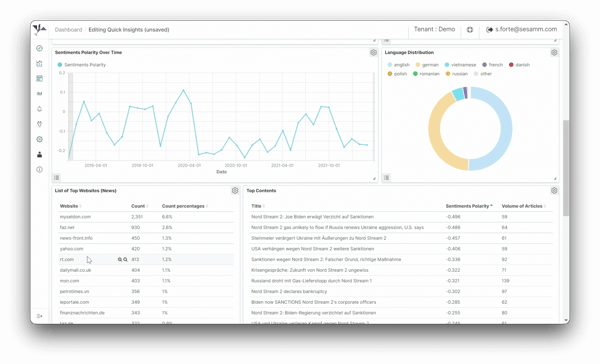Expand the sidebar with the bottom collapse icon
Screen dimensions: 600x364
tap(39, 316)
